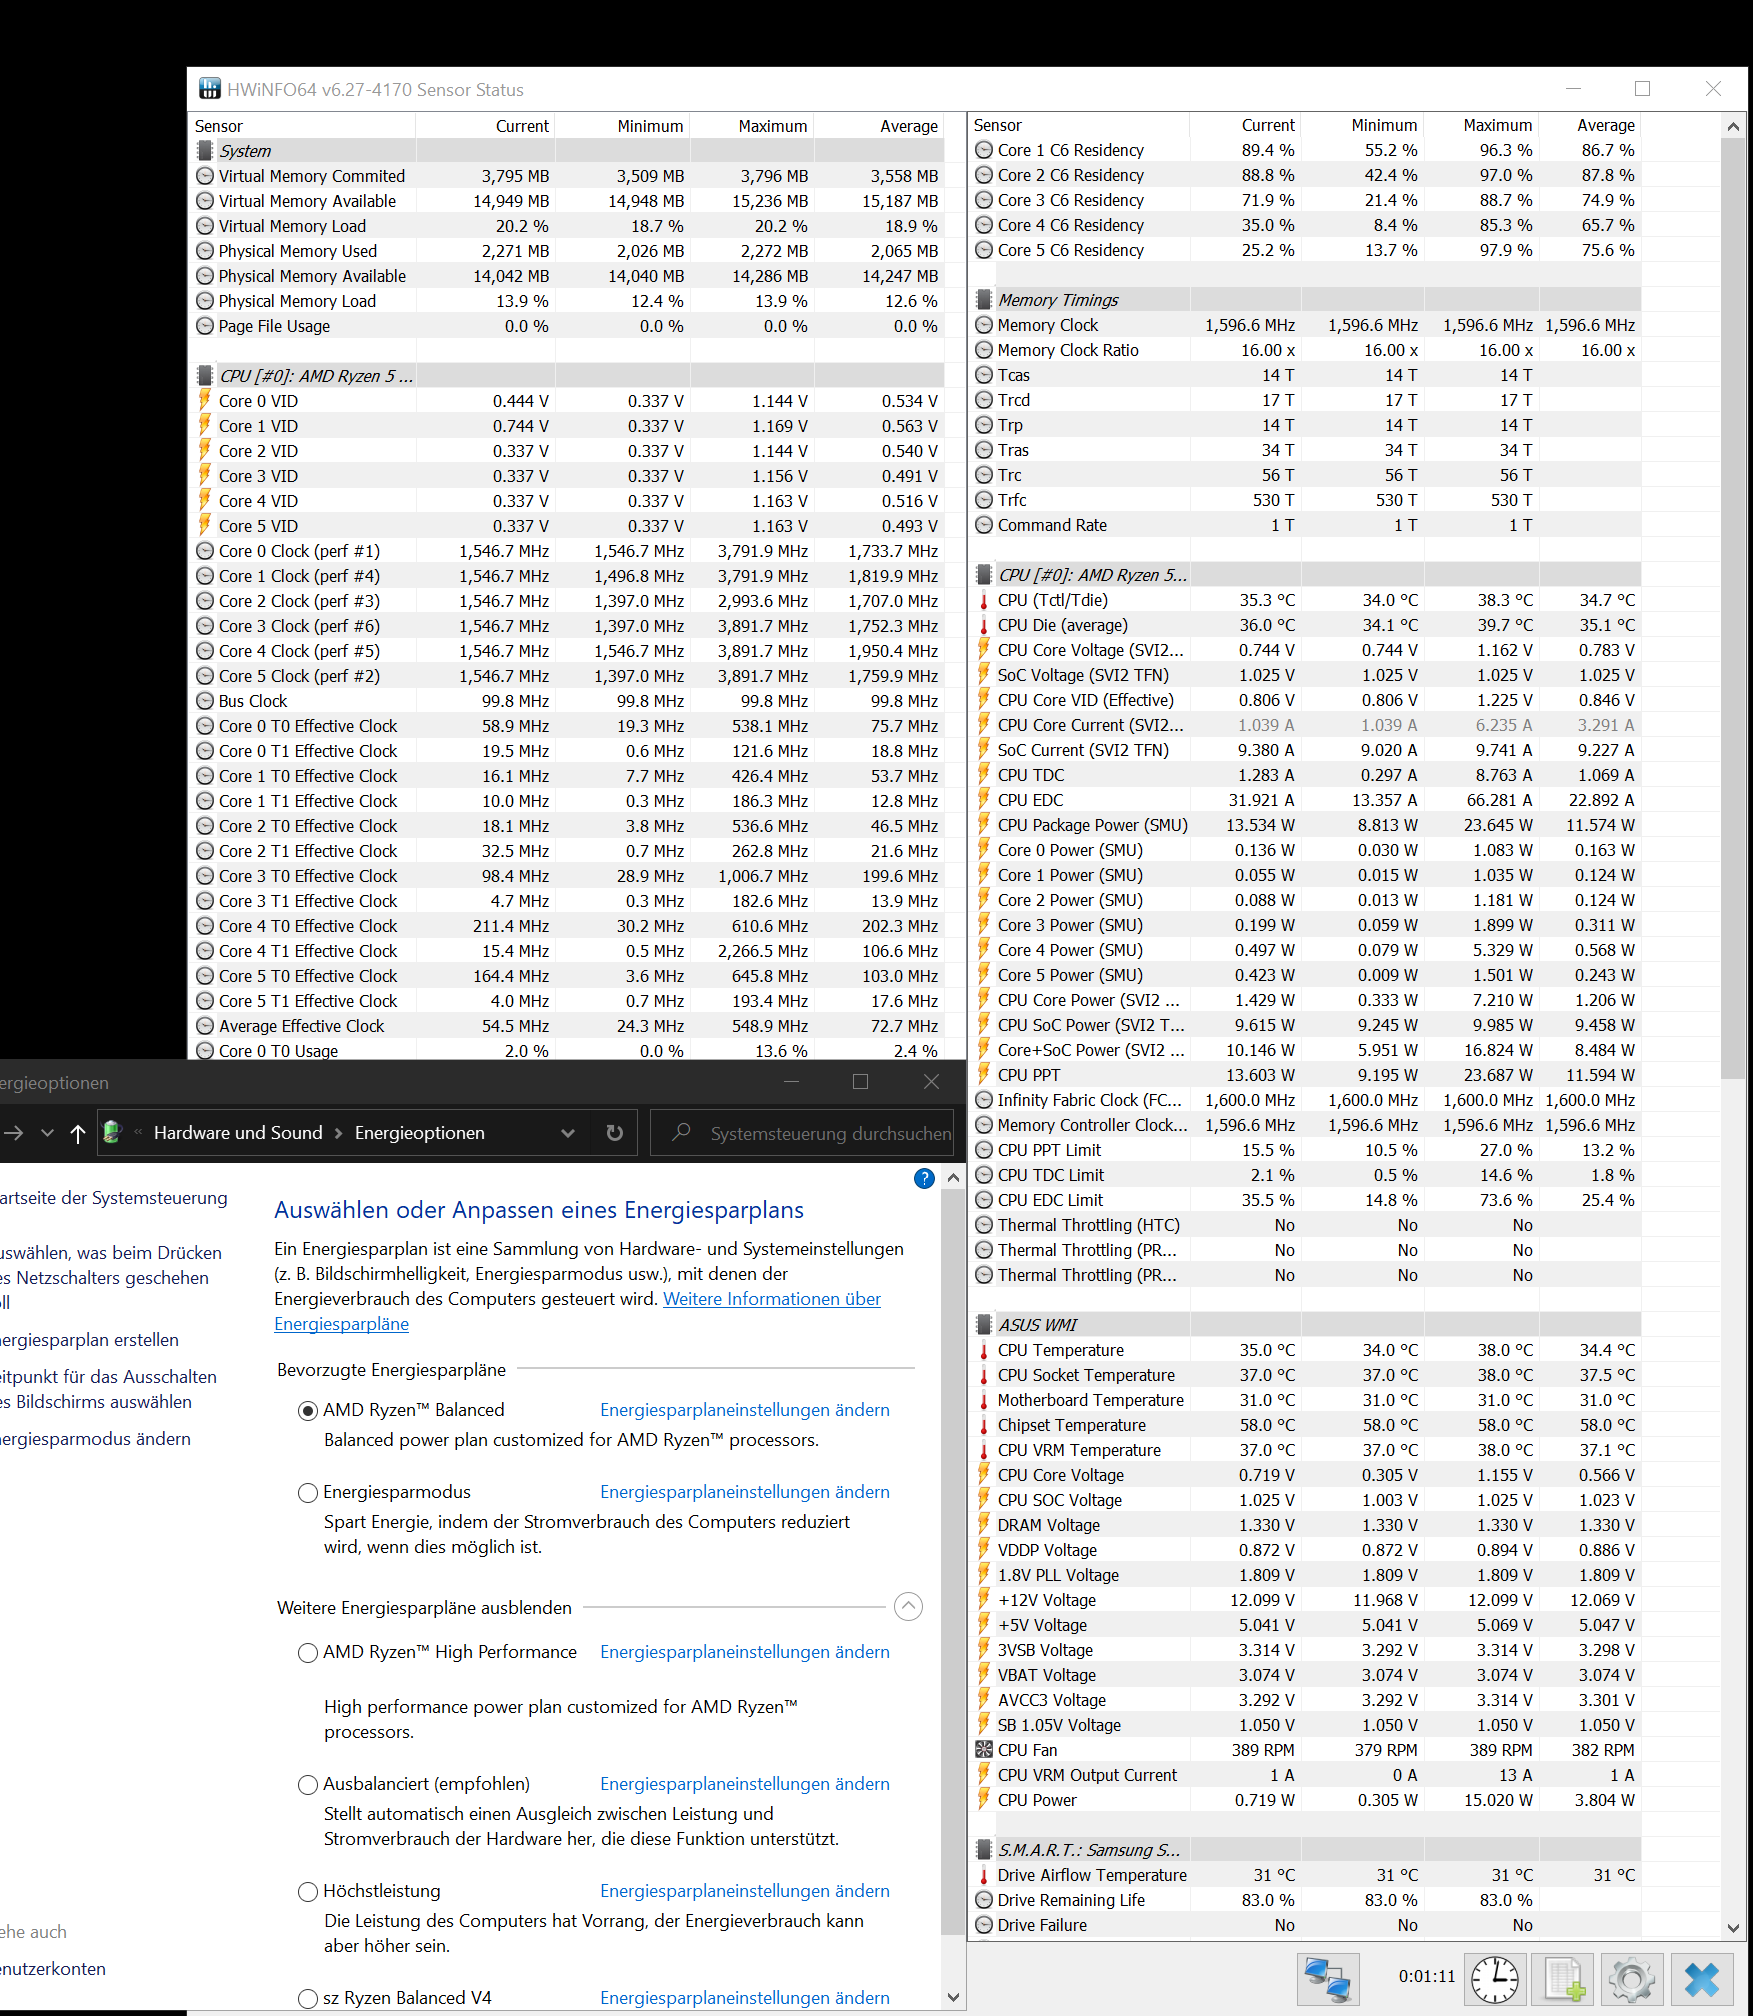Click the search magnifier icon in Systemsteuerung
Screen dimensions: 1753x2016
pos(681,1132)
